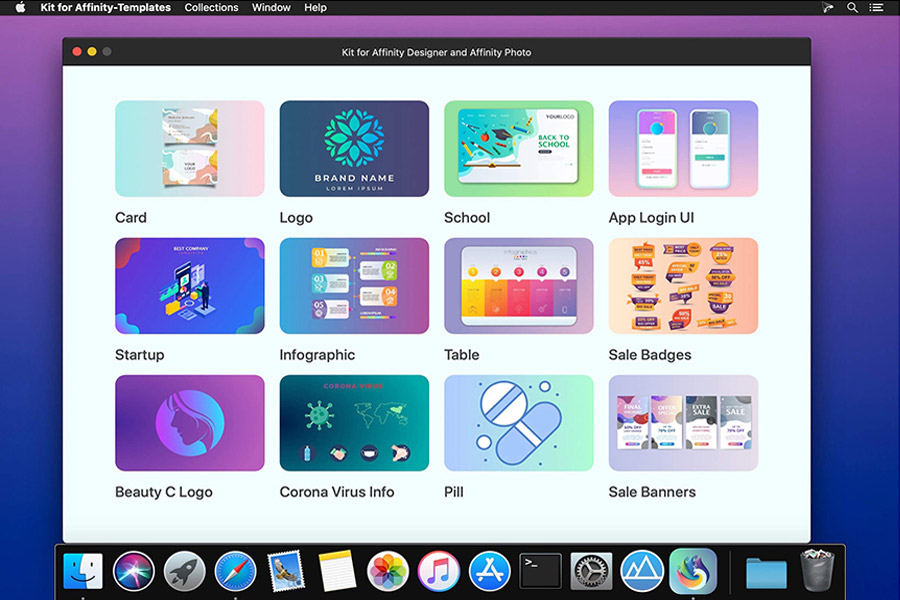Open Mail stamp icon in Dock
Viewport: 900px width, 600px height.
(286, 571)
